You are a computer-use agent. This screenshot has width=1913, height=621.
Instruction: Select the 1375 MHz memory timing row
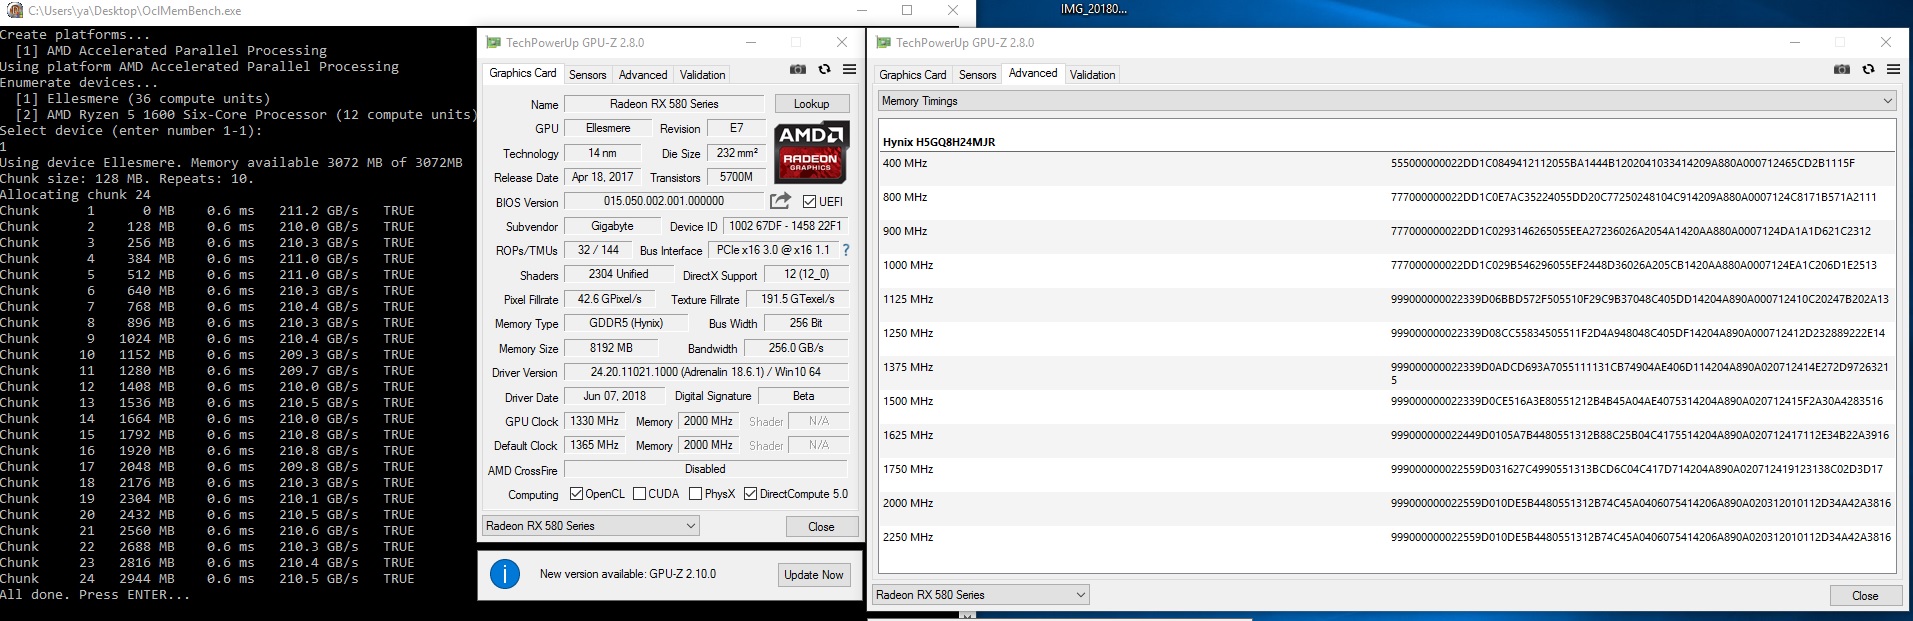(1387, 372)
